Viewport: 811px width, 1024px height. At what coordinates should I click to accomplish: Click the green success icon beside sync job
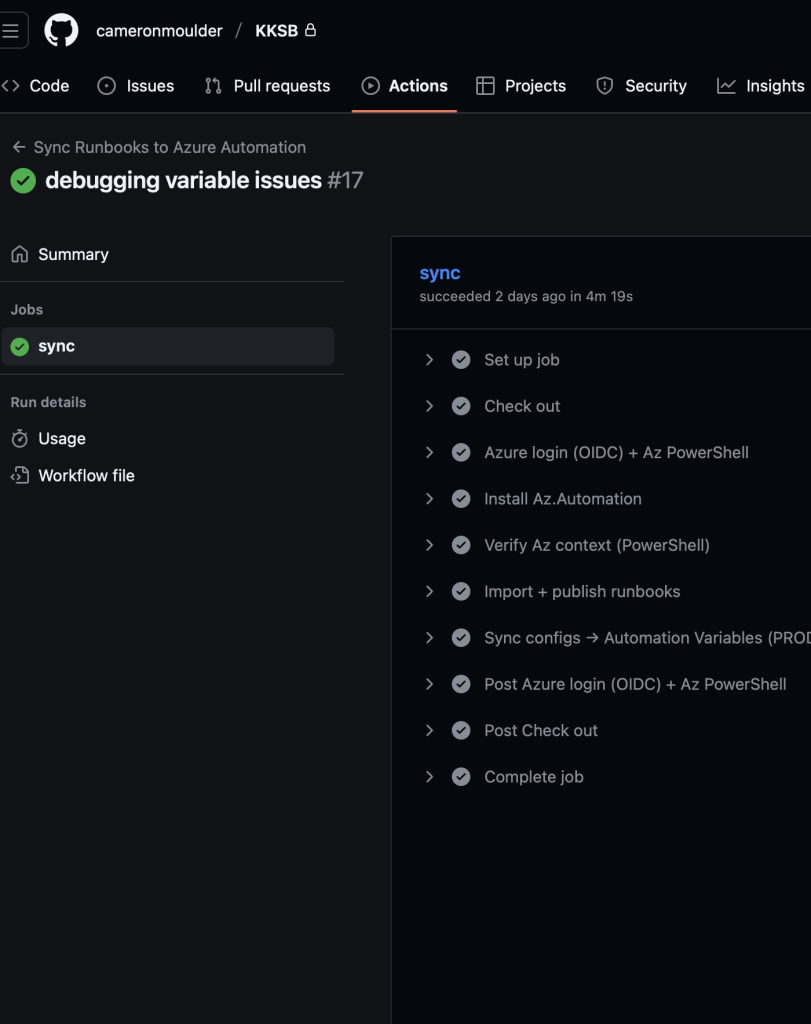point(19,347)
